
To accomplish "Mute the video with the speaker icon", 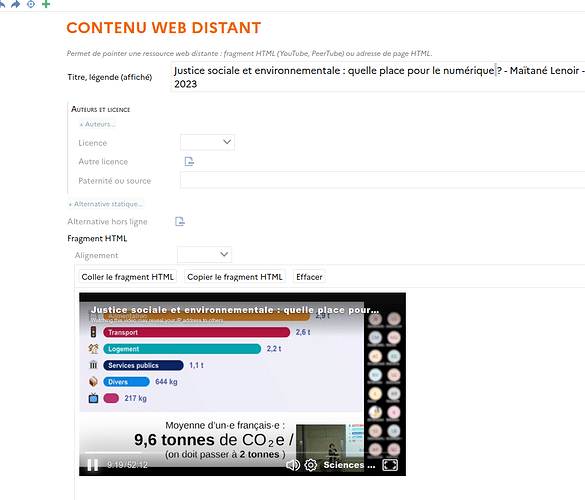I will pos(293,465).
